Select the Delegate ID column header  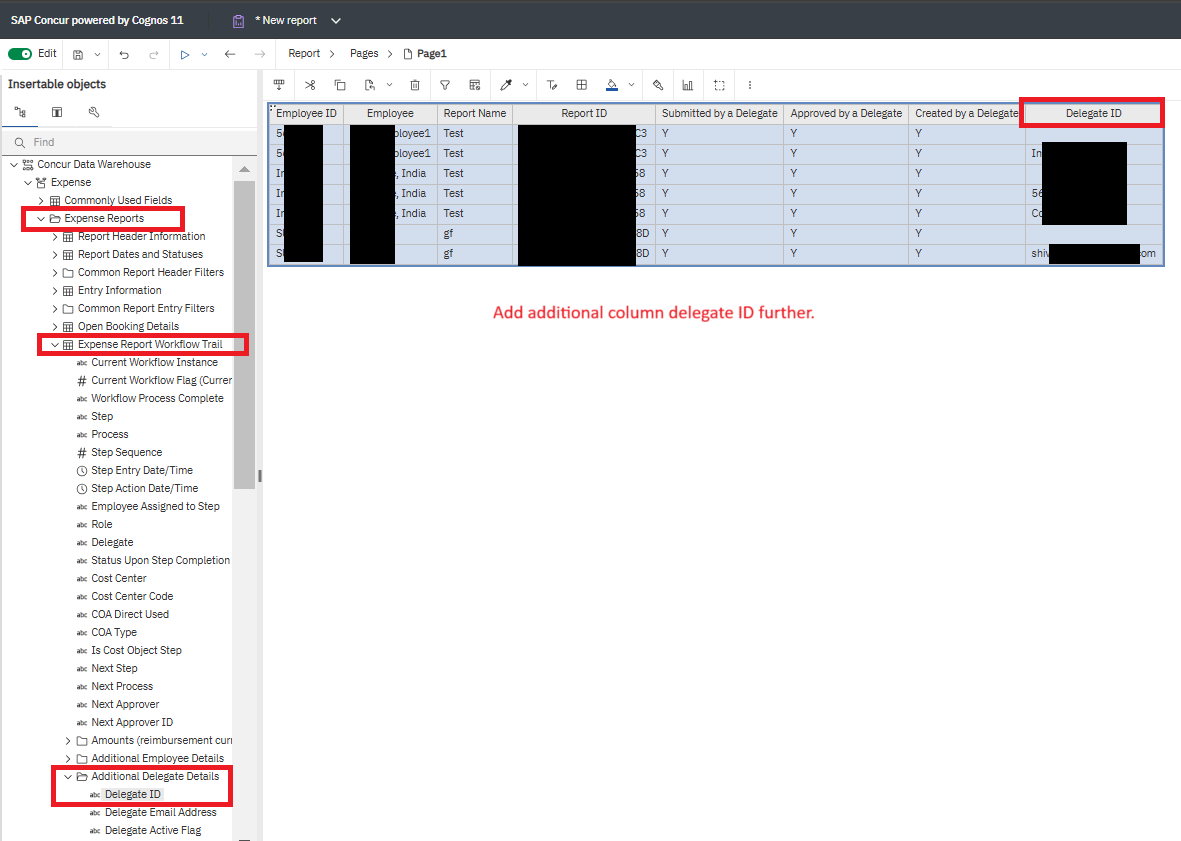[1093, 114]
